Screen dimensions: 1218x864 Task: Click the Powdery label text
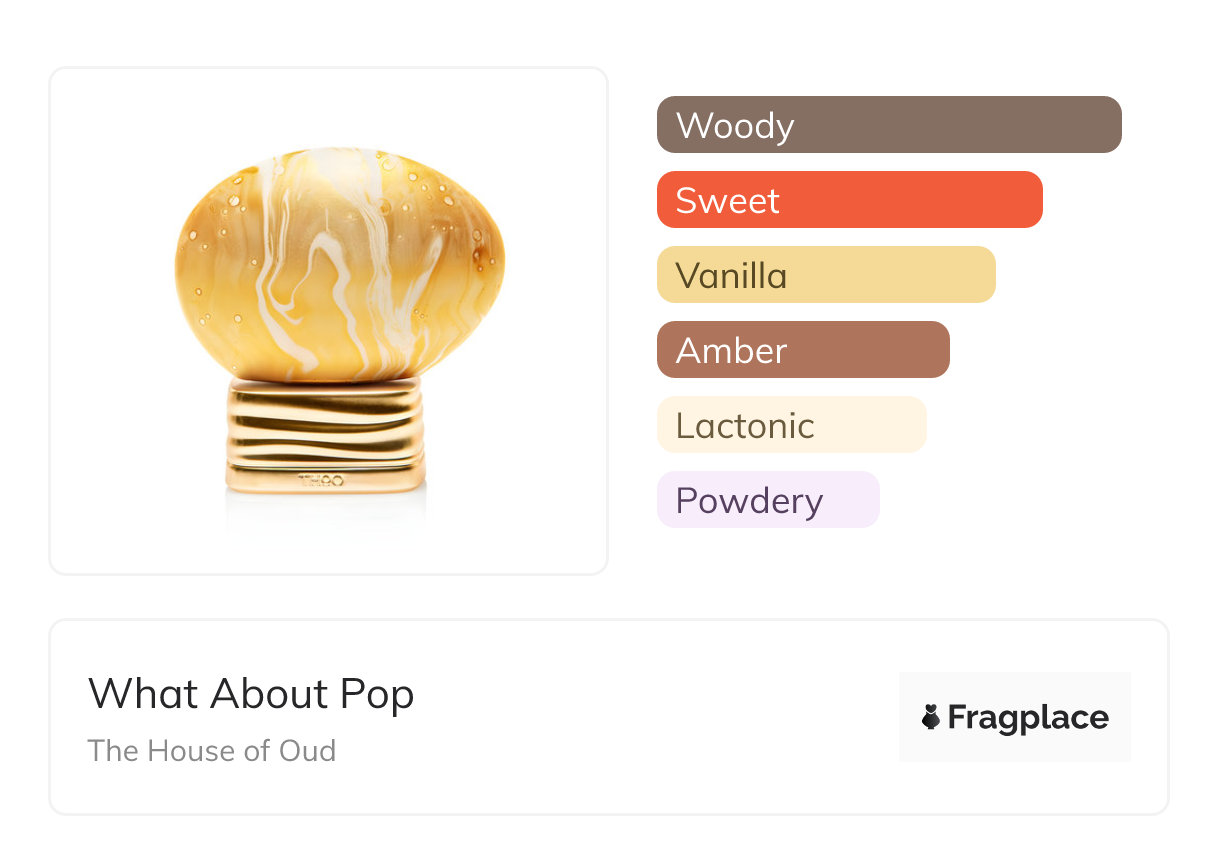click(749, 501)
